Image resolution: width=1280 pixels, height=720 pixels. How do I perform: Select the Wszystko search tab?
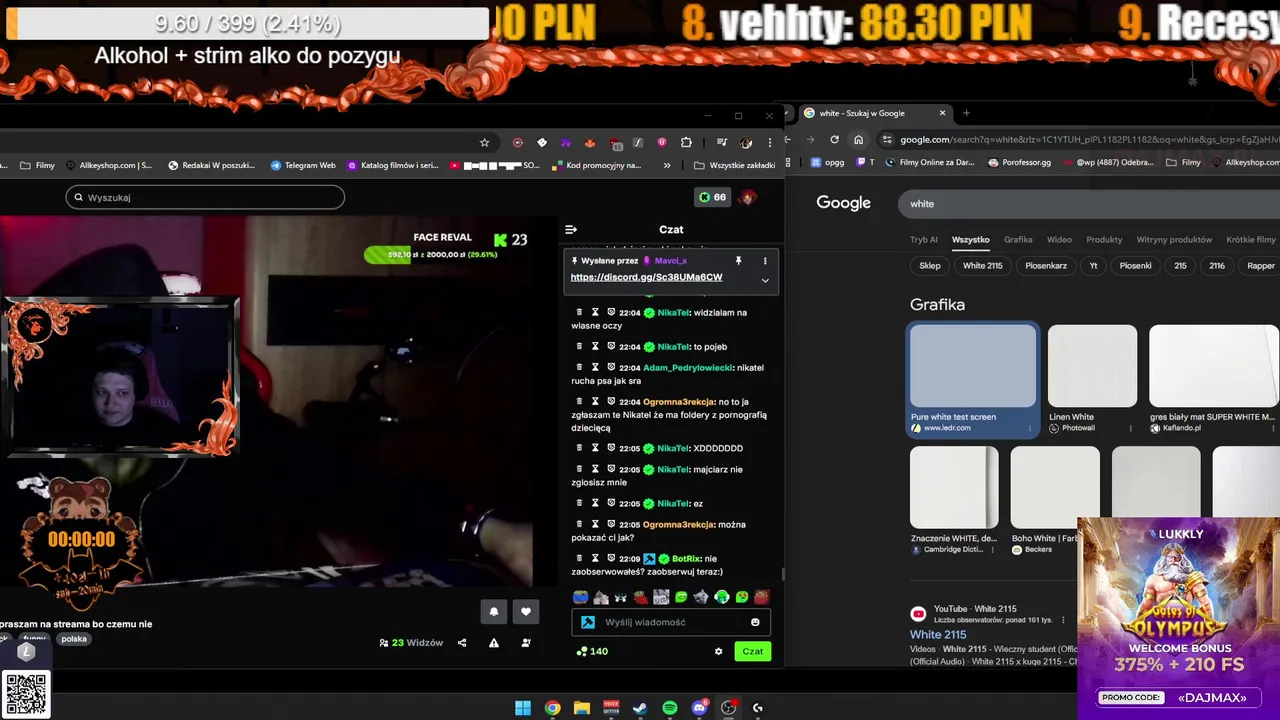tap(970, 240)
